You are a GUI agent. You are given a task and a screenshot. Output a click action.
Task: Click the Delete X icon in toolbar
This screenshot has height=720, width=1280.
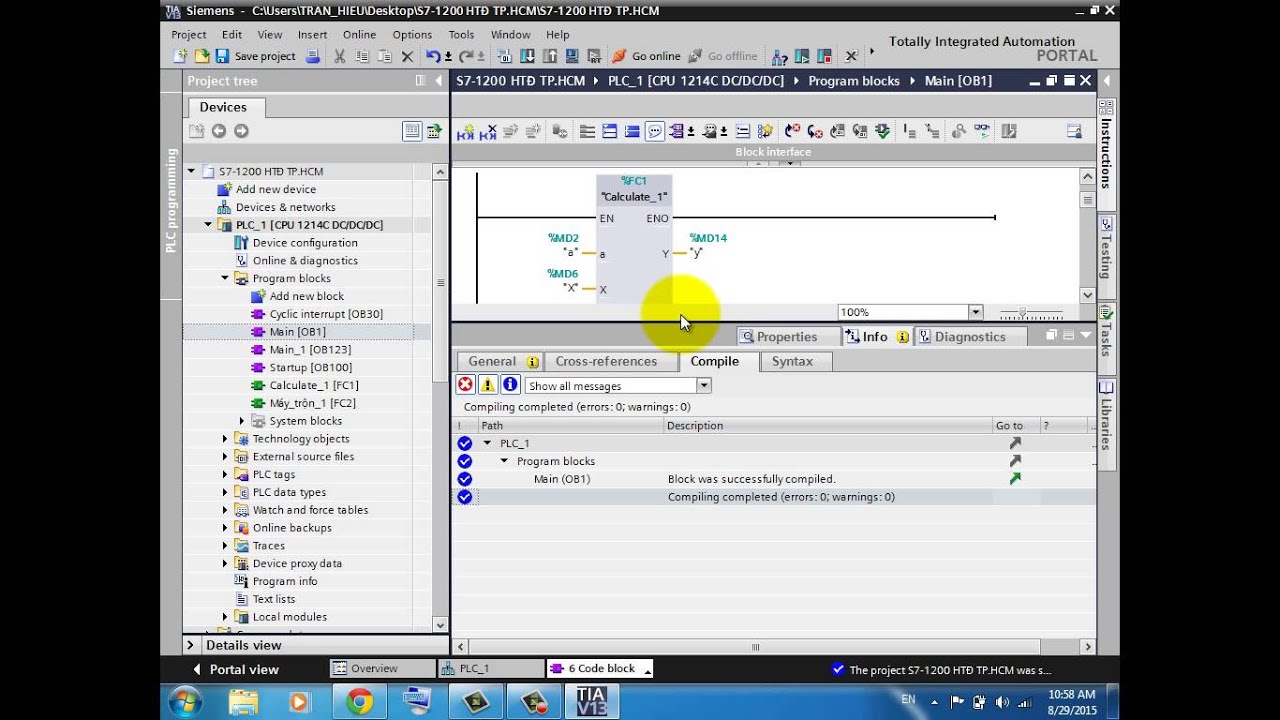pyautogui.click(x=407, y=56)
